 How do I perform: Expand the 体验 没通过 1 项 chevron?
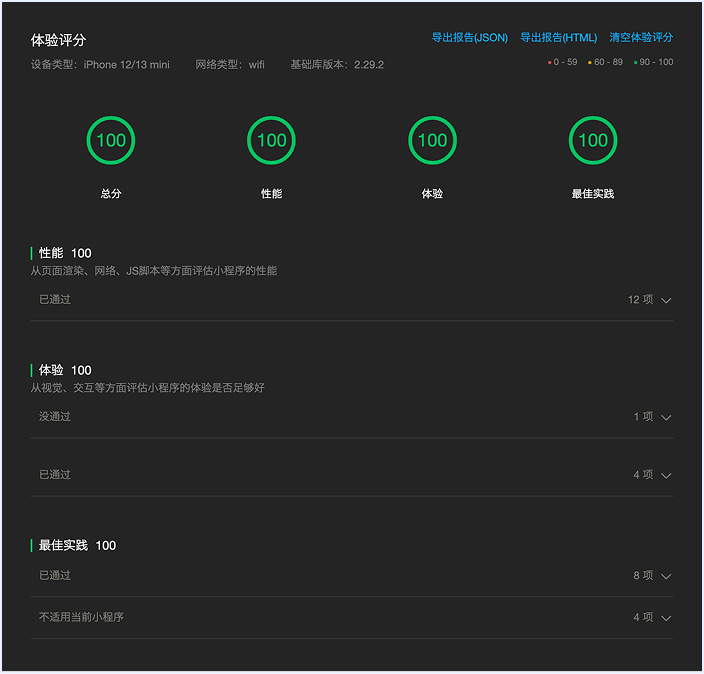tap(666, 418)
